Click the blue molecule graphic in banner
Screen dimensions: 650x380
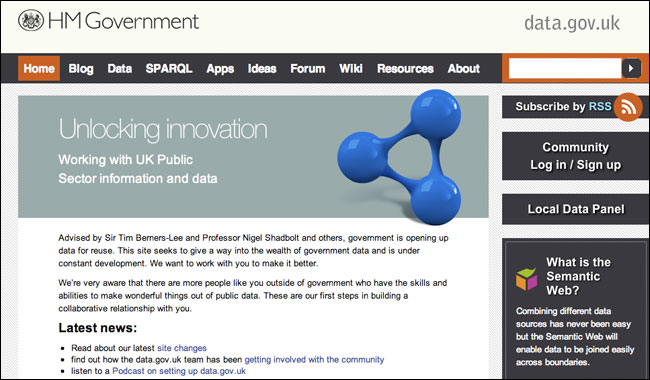coord(399,157)
